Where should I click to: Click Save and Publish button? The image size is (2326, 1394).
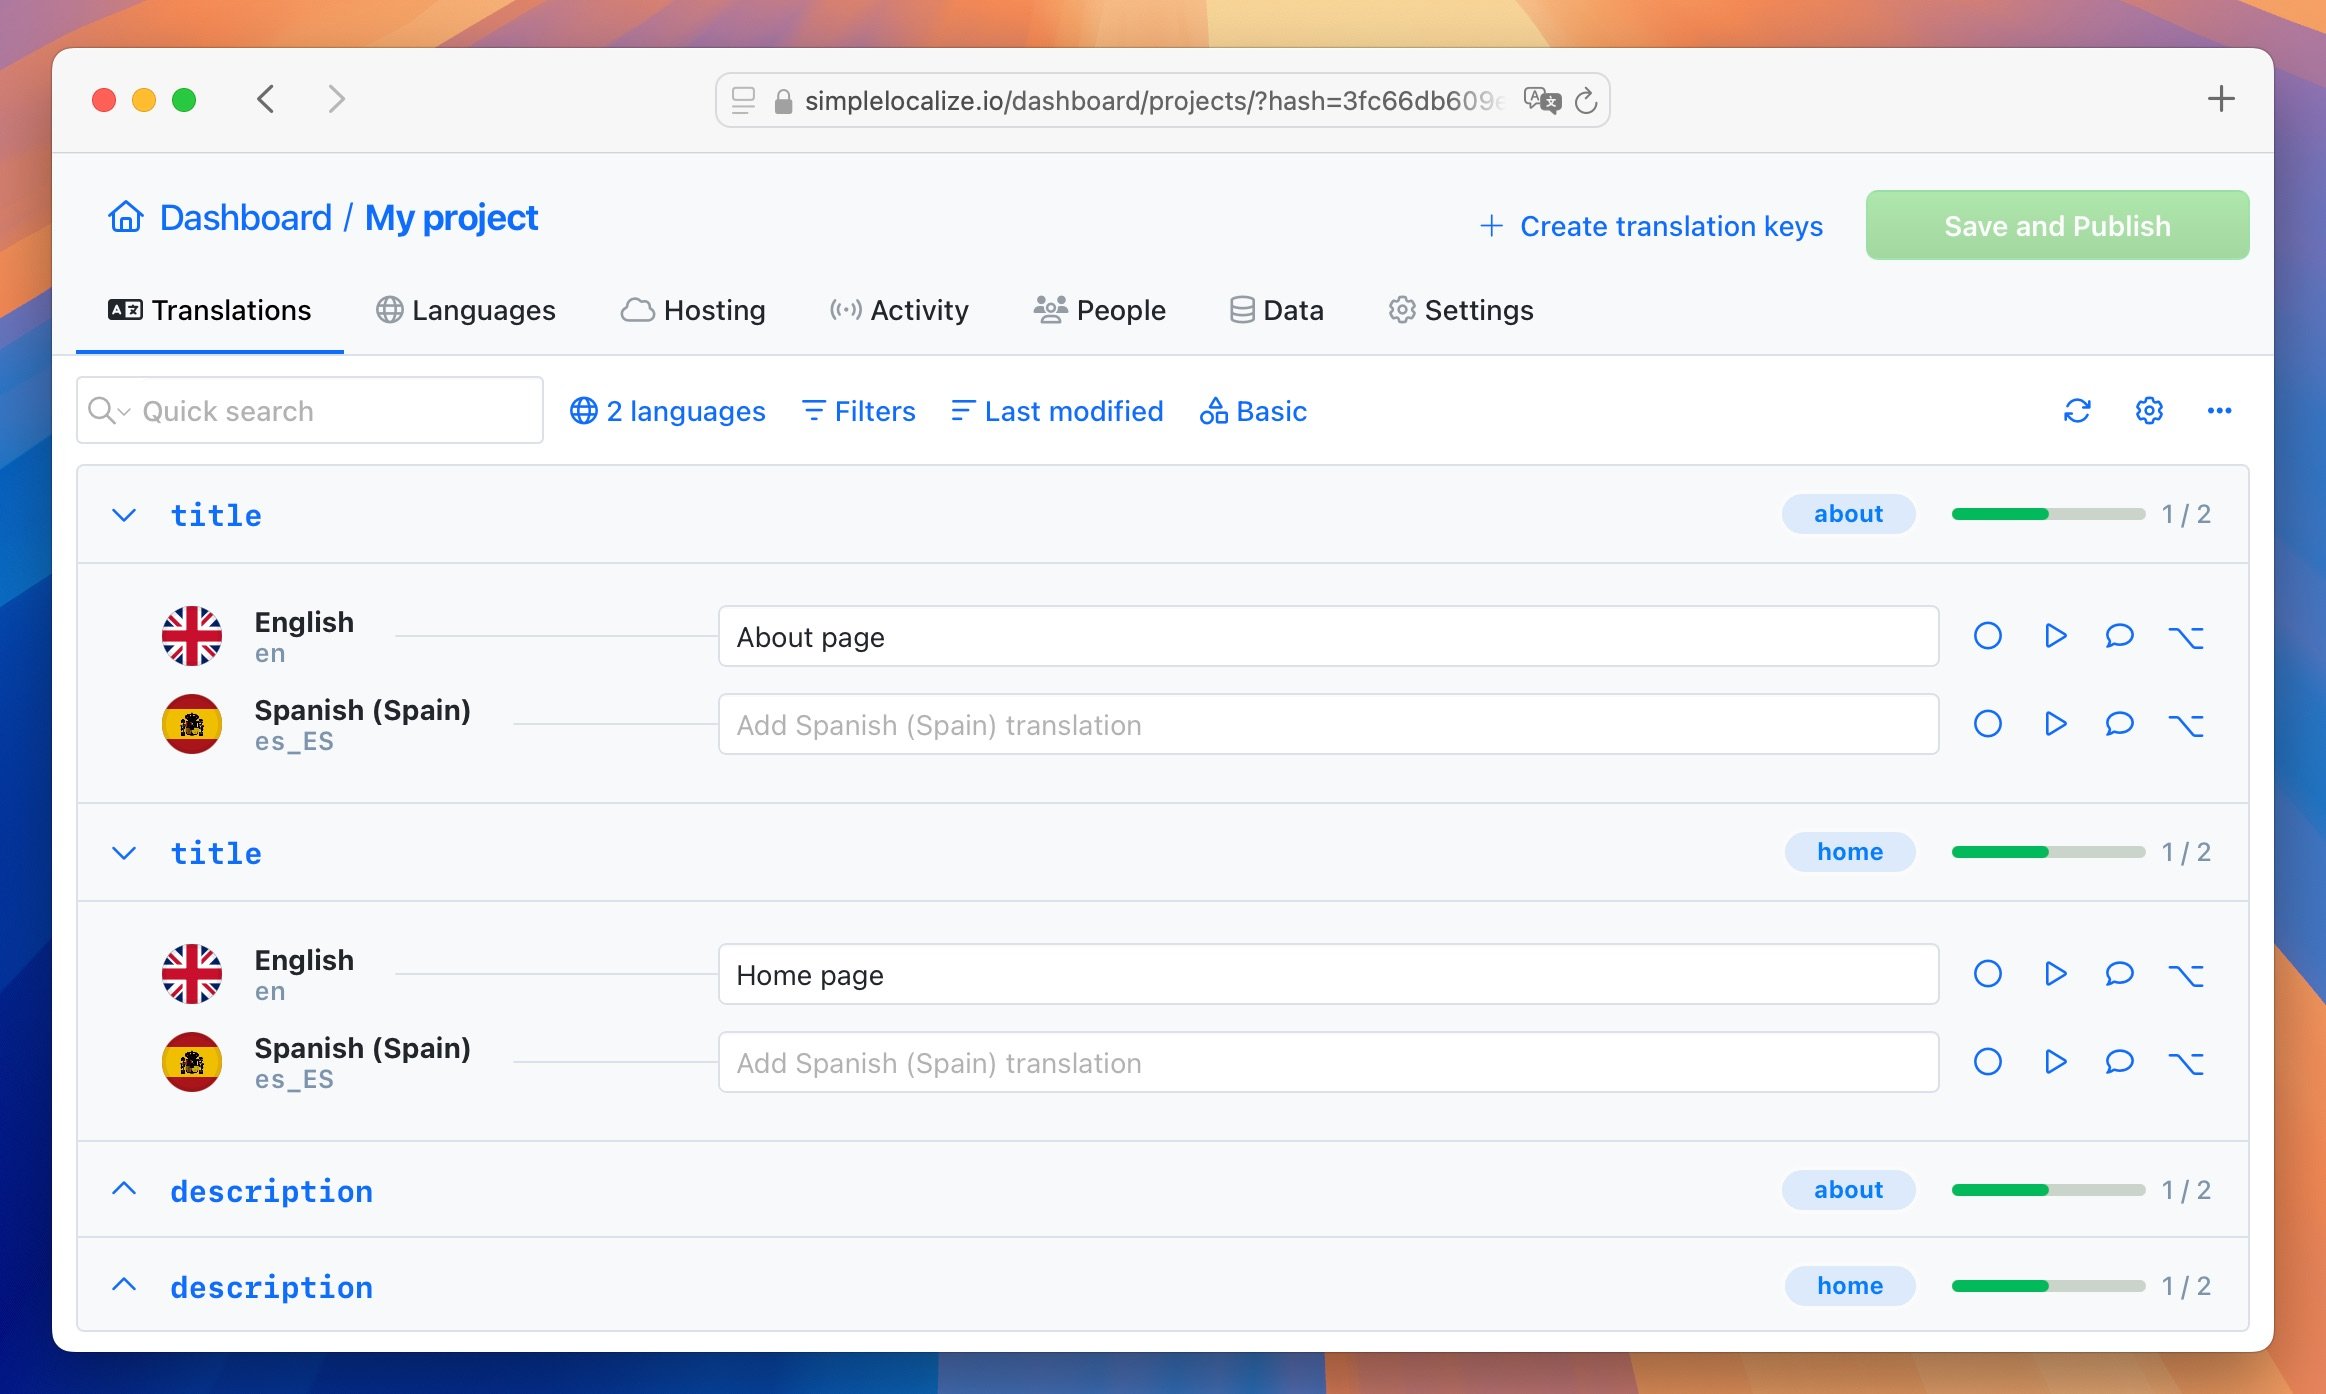coord(2057,225)
